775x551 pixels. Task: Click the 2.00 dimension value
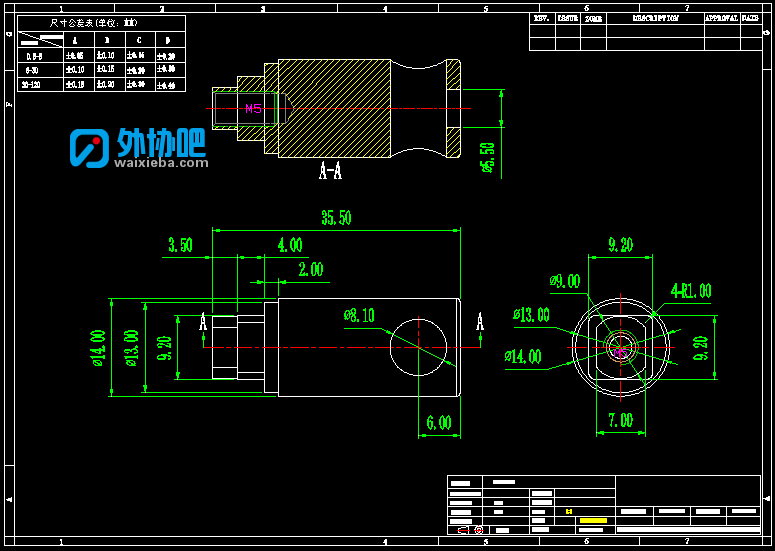click(311, 269)
